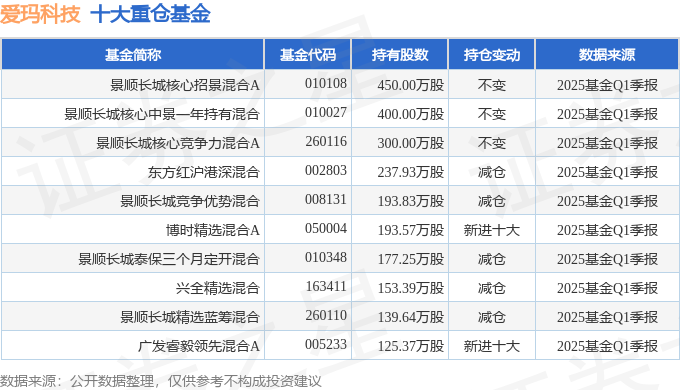Open 兴全精选混合 fund entry
Viewport: 680px width, 390px height.
click(x=218, y=288)
